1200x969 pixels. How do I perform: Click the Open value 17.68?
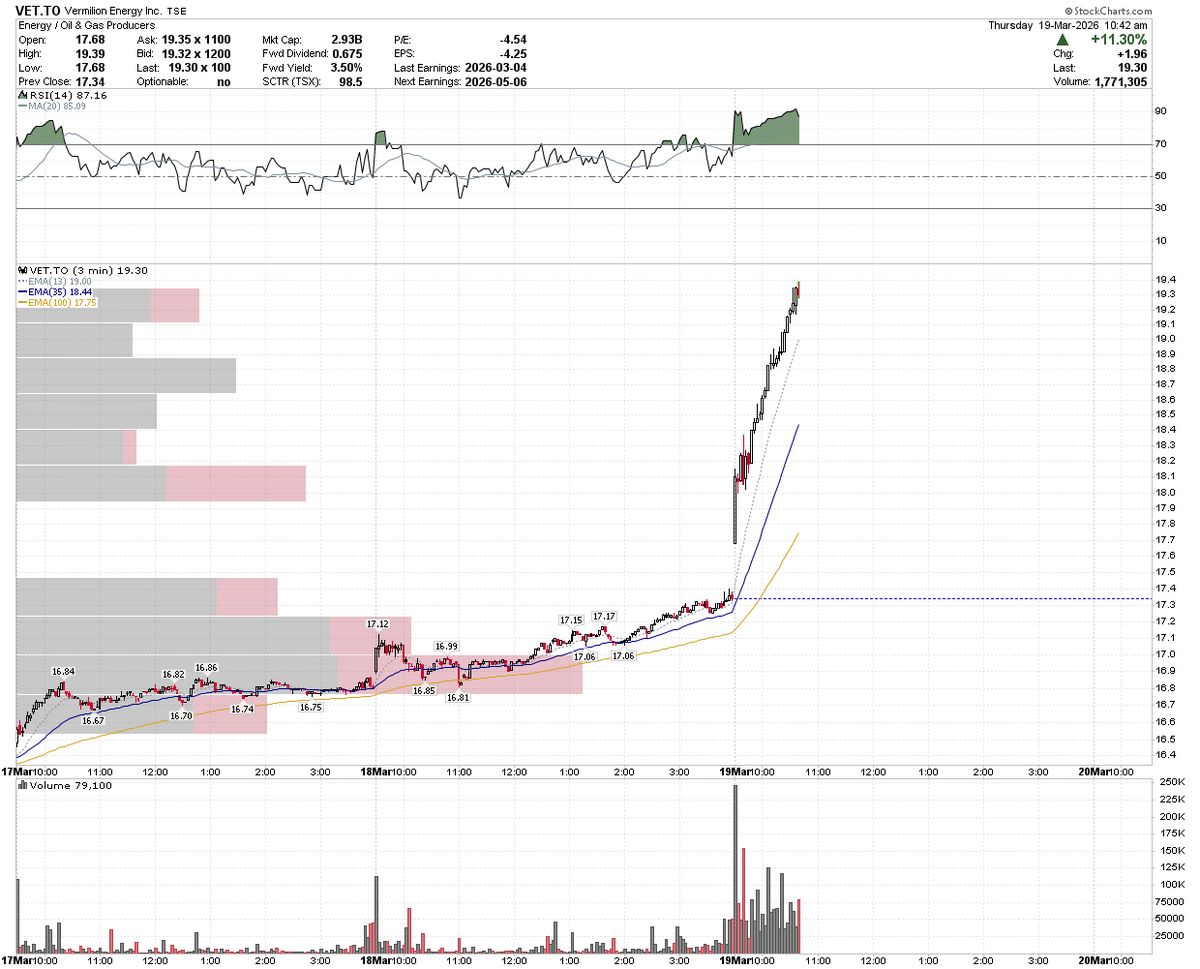[x=92, y=39]
